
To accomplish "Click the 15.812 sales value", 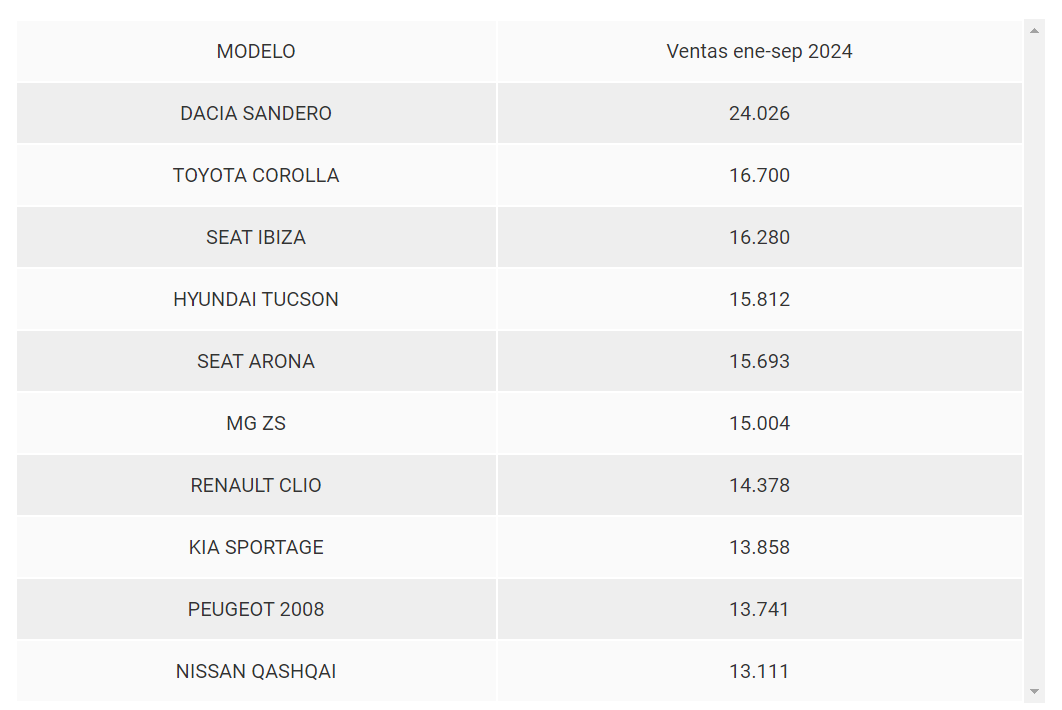I will click(x=759, y=299).
